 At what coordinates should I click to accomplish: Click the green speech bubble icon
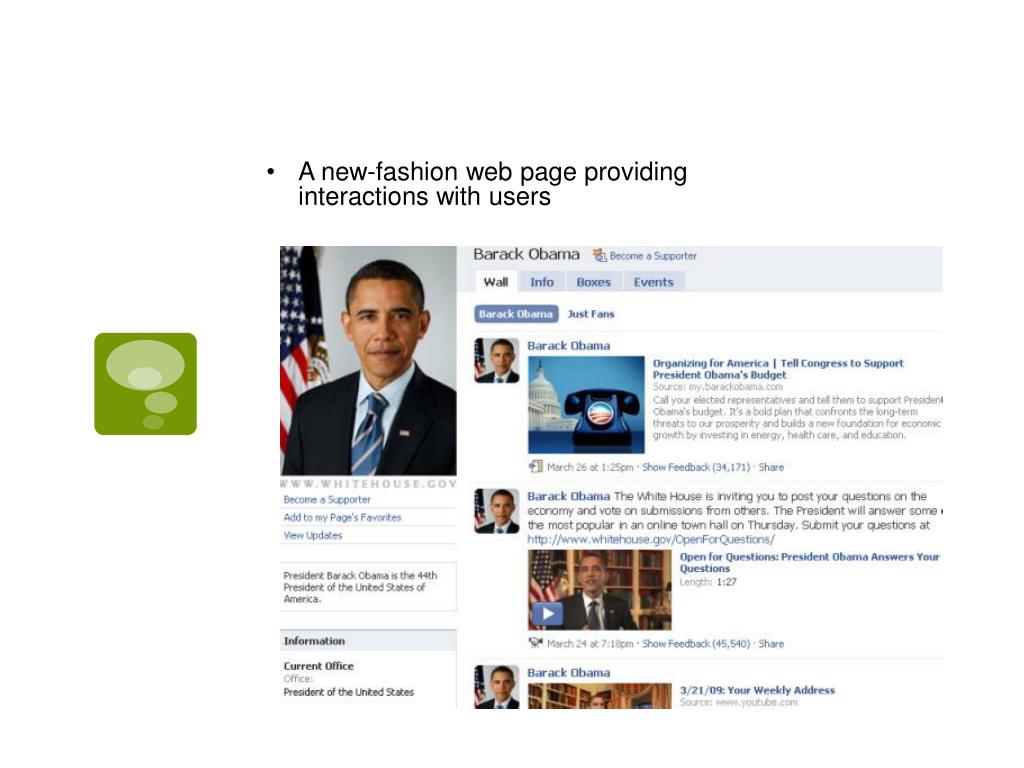tap(145, 384)
